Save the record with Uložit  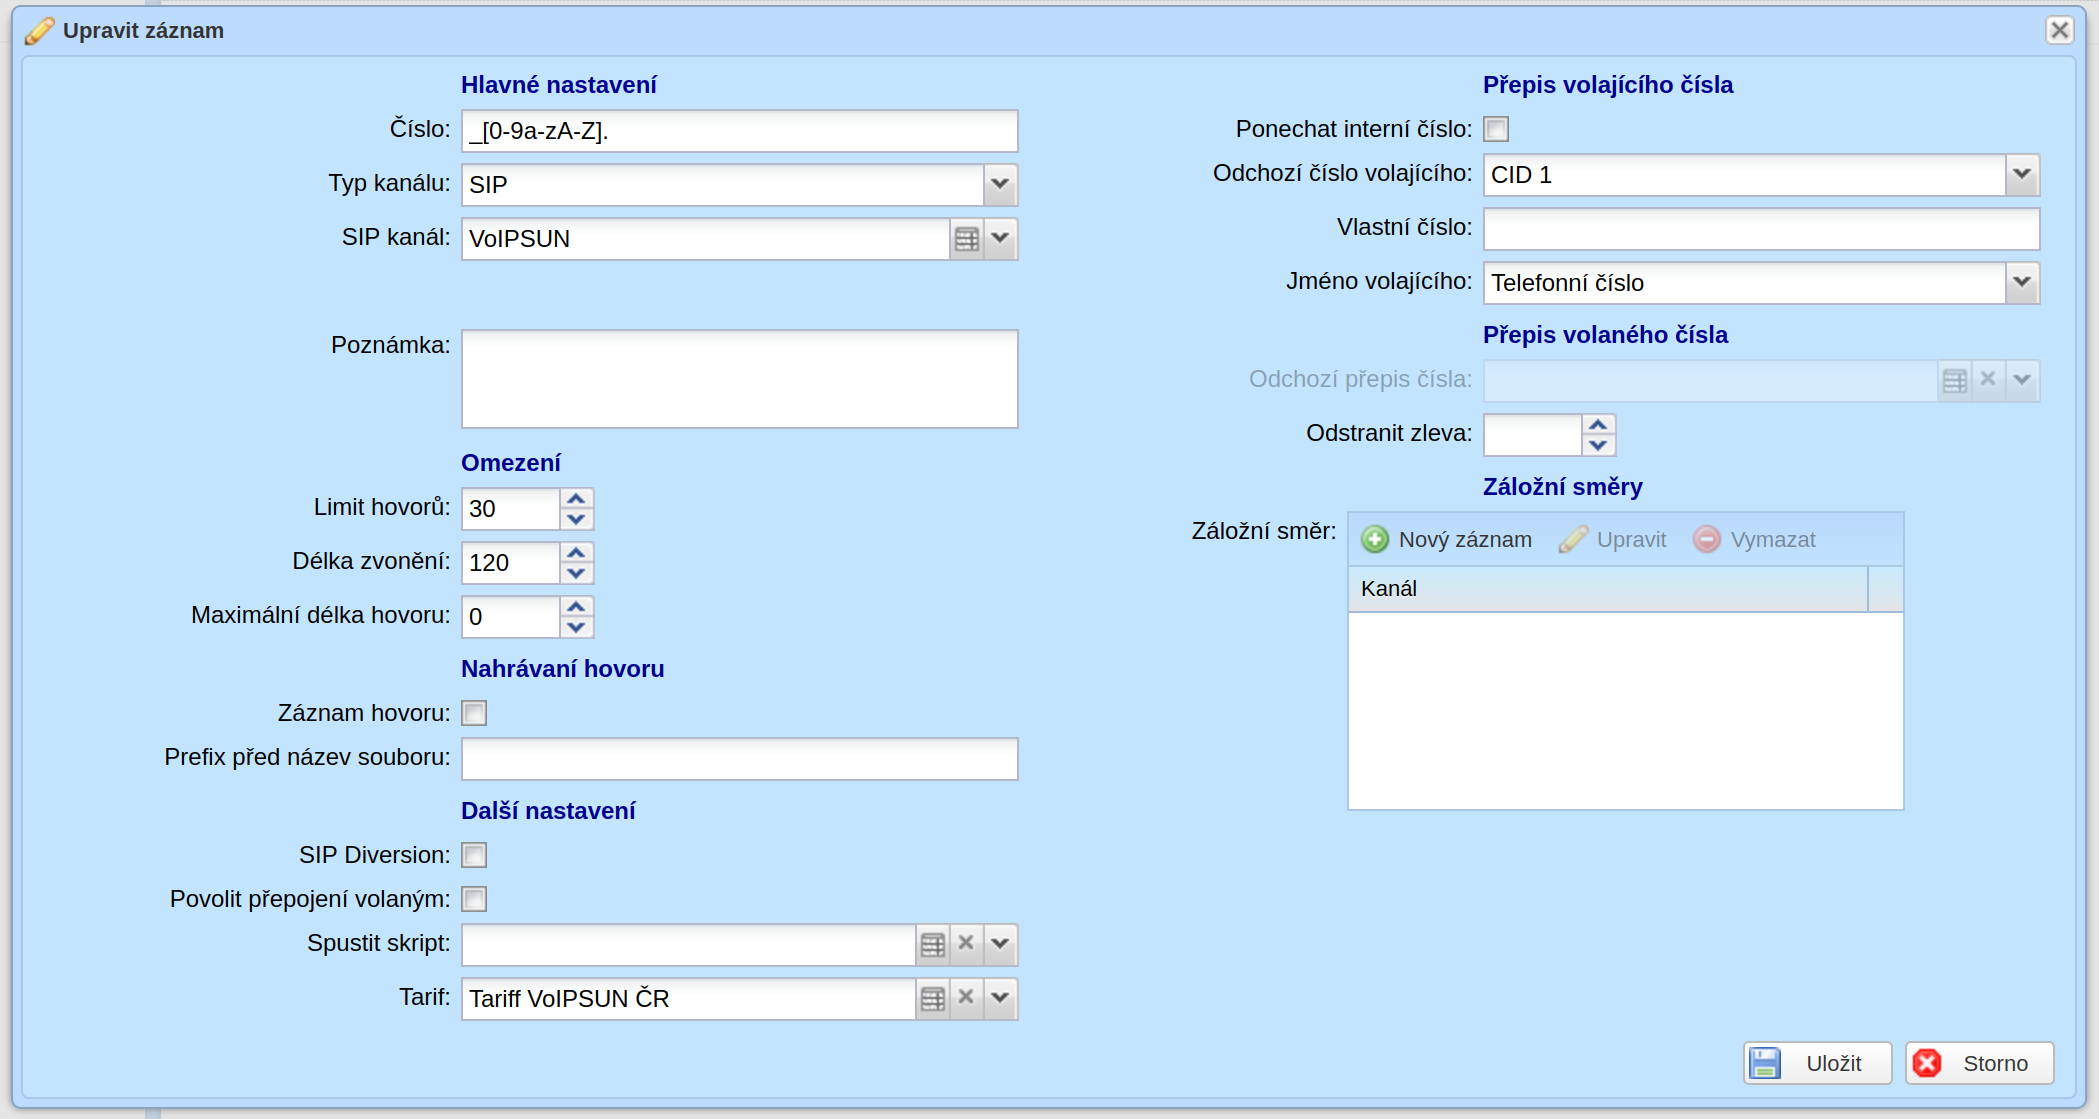[1818, 1063]
